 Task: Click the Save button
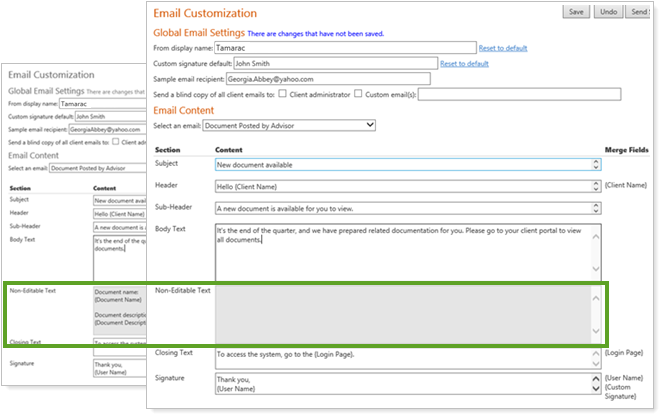pos(576,12)
